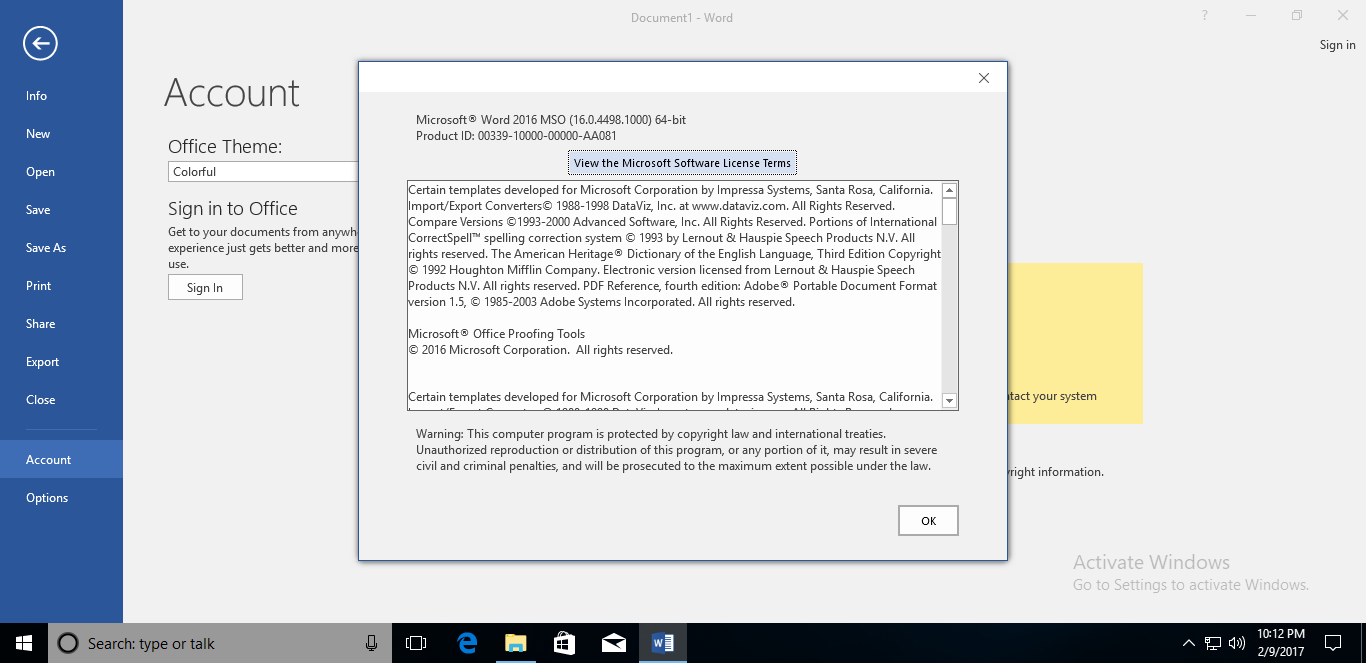Open Task View on the taskbar
Image resolution: width=1366 pixels, height=663 pixels.
[x=416, y=643]
